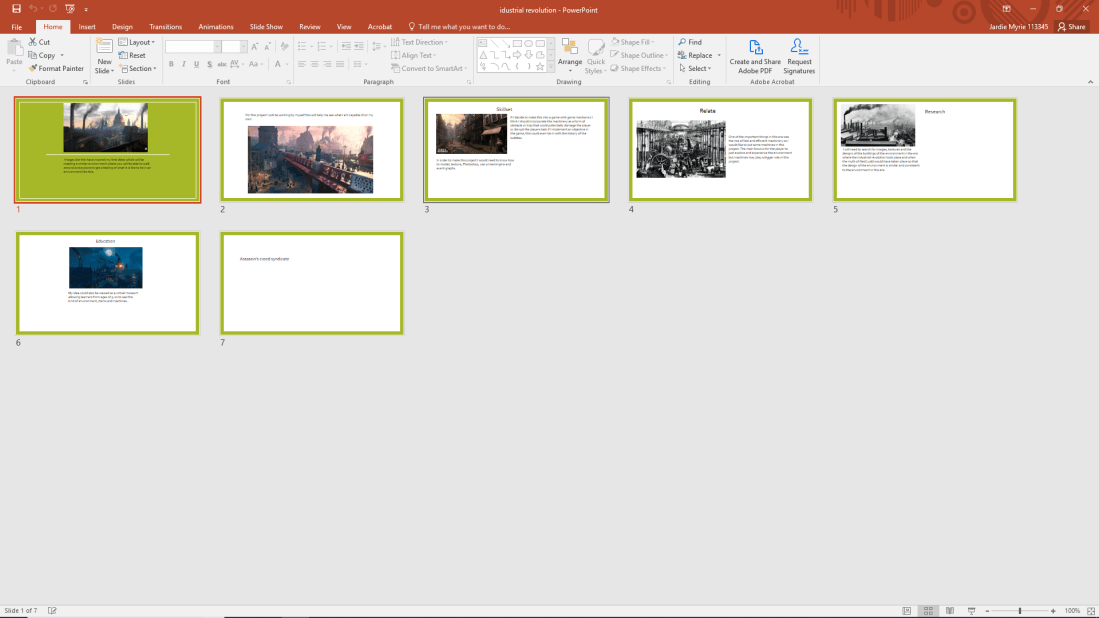Expand the Layout dropdown
The width and height of the screenshot is (1099, 618).
[139, 42]
